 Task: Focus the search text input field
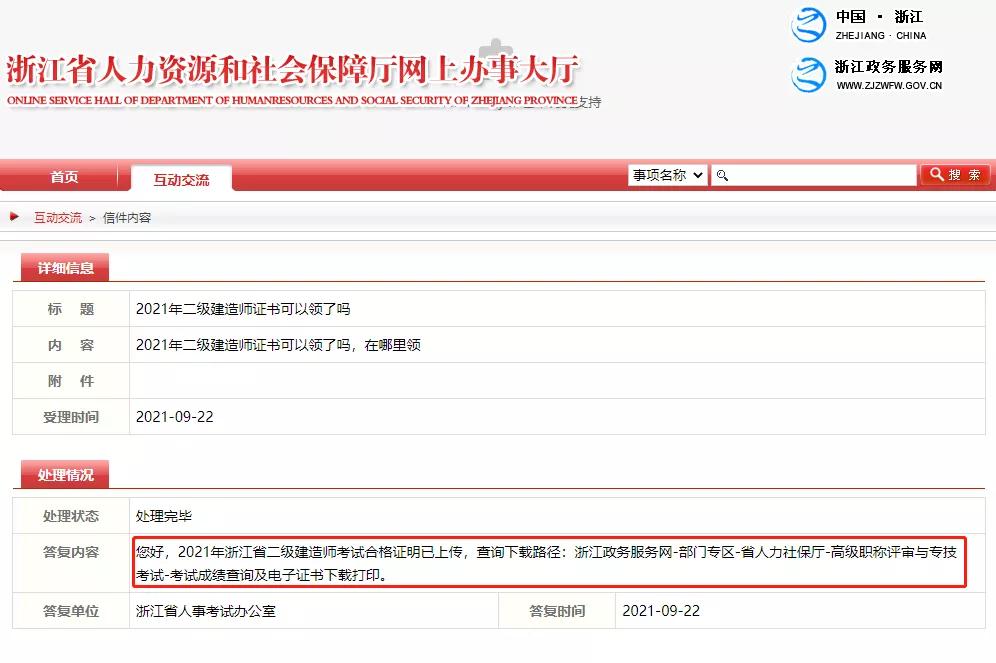point(820,176)
